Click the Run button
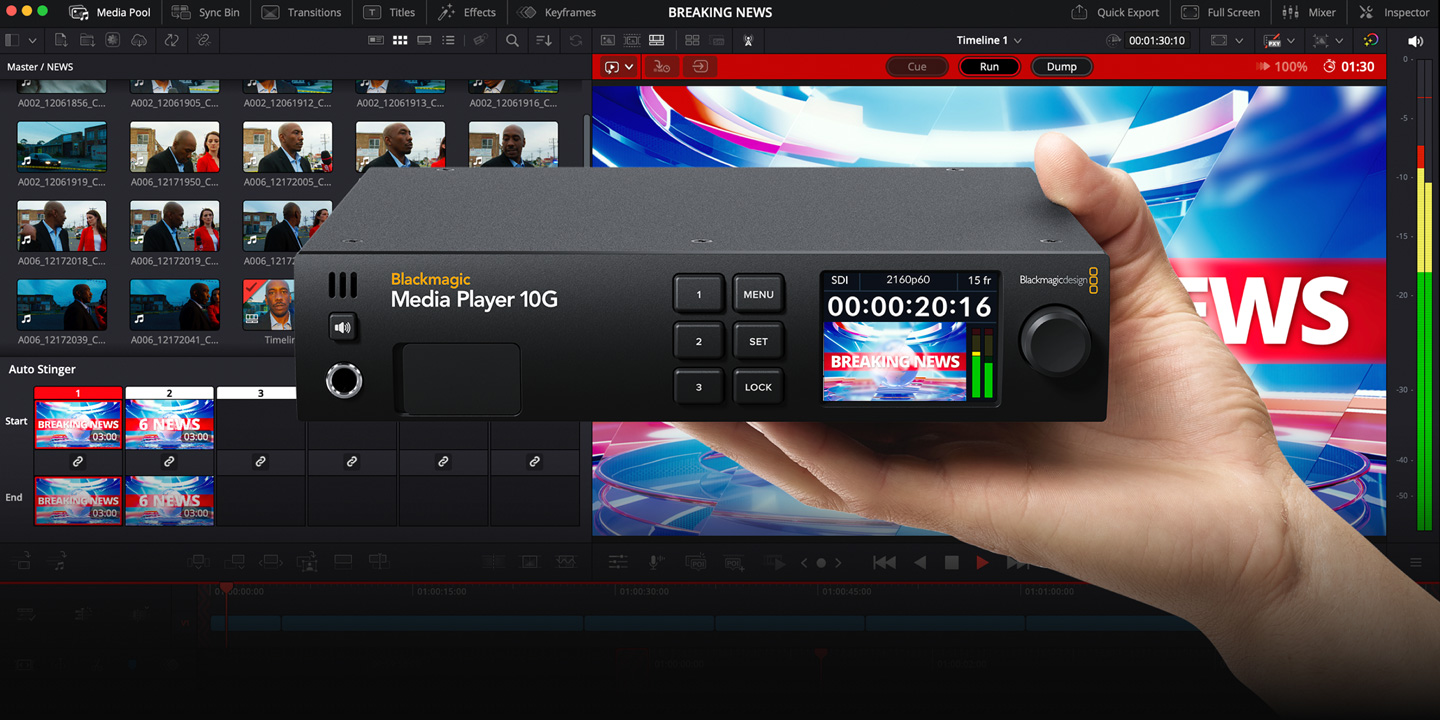1440x720 pixels. 989,67
